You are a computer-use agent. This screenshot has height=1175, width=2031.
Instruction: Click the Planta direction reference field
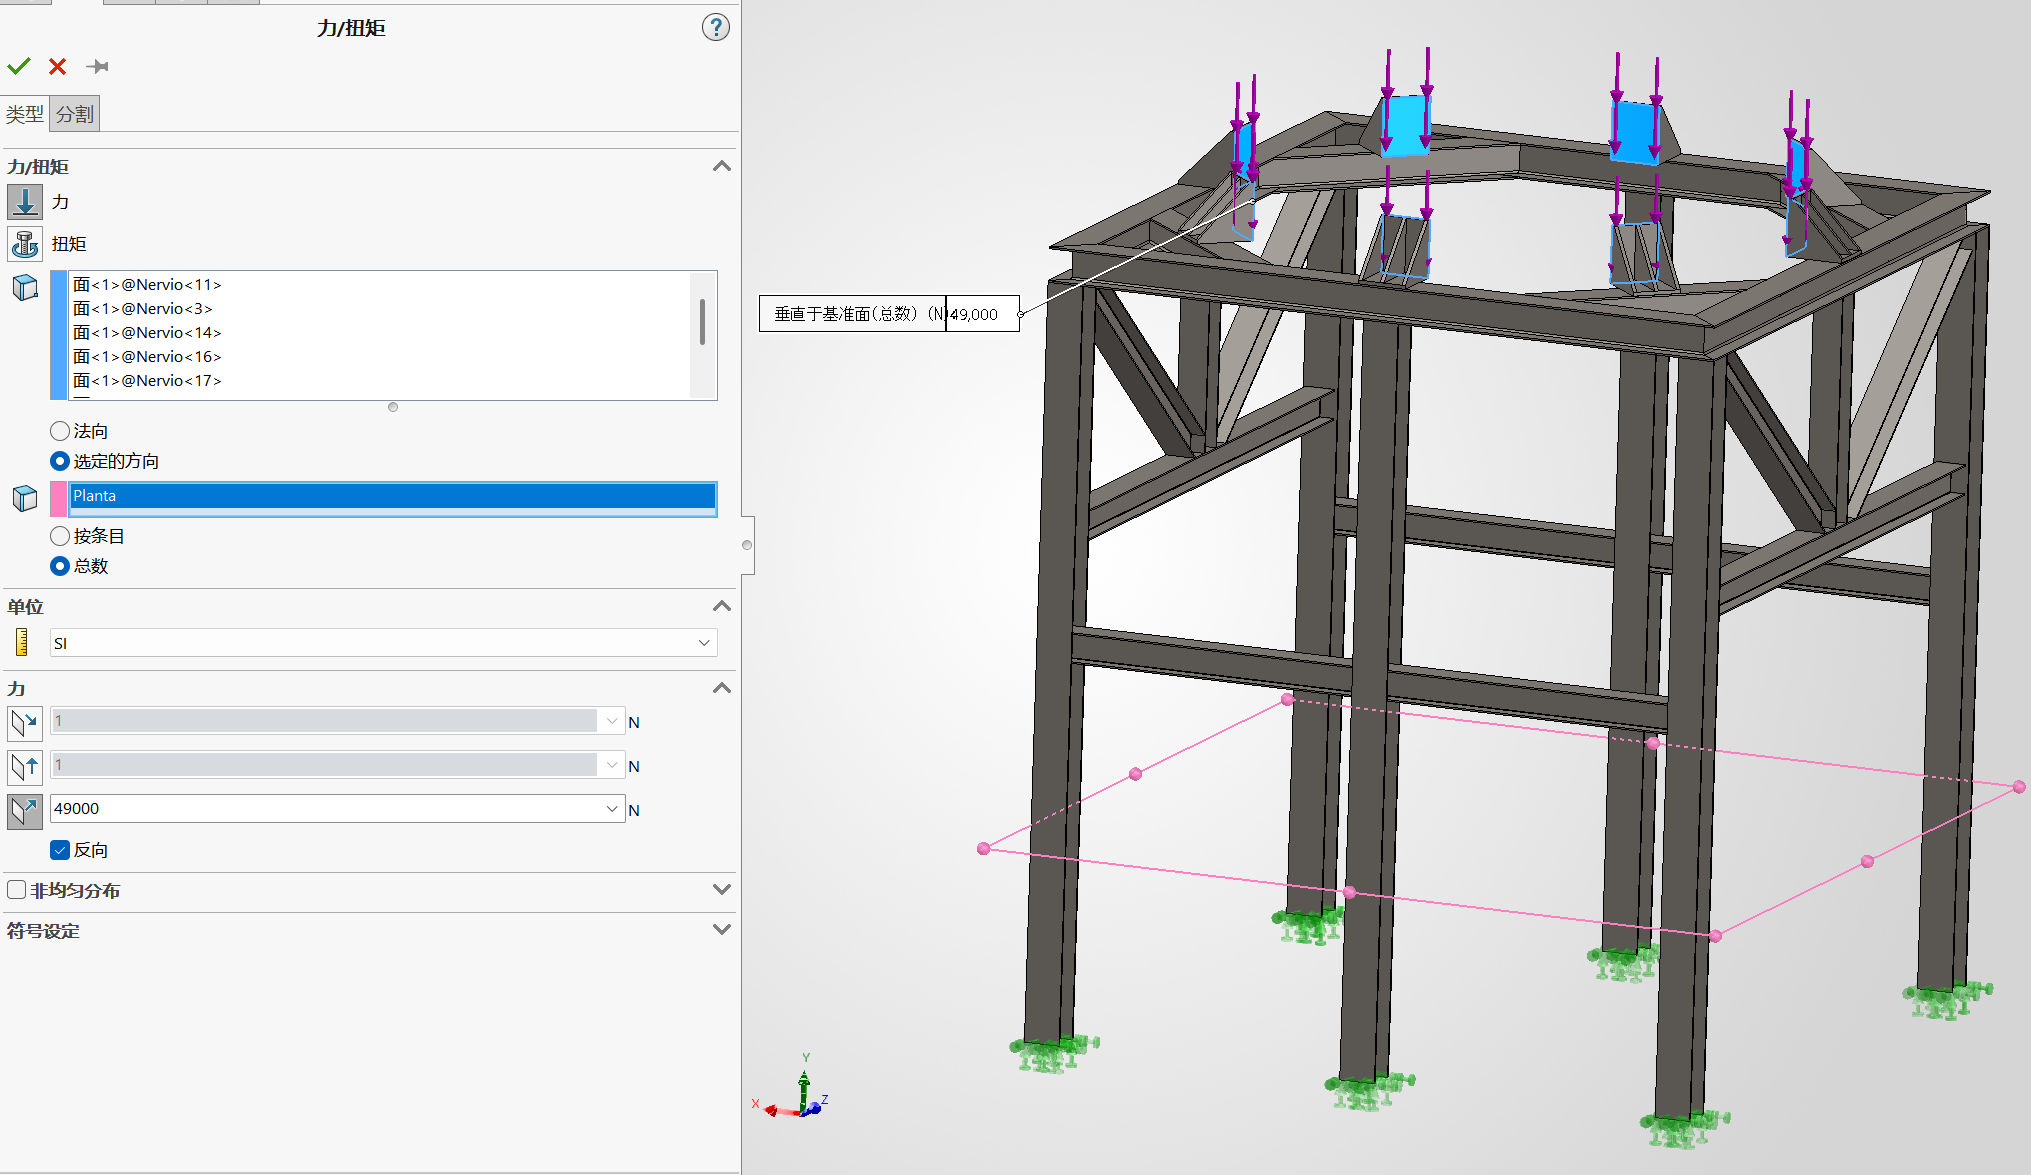(393, 497)
